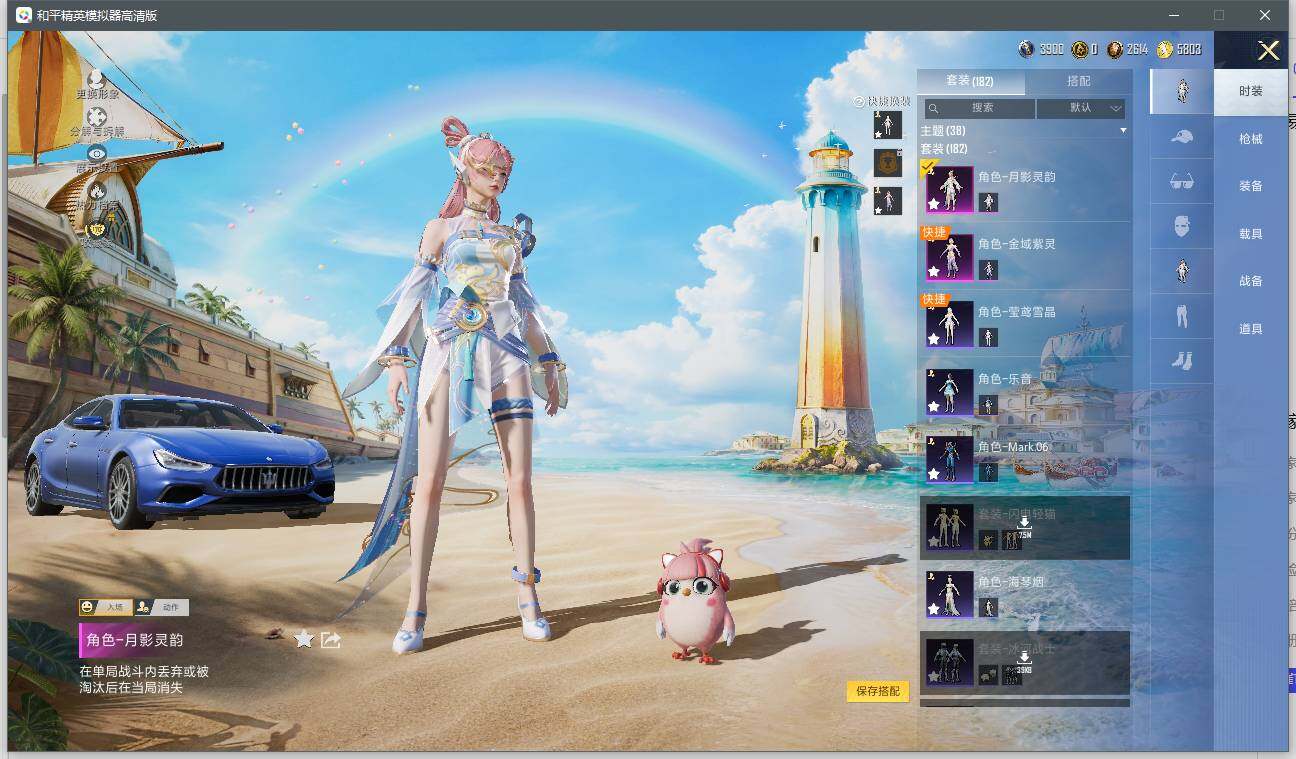The width and height of the screenshot is (1296, 759).
Task: Click the gold badge currency icon showing 0
Action: pos(1080,49)
